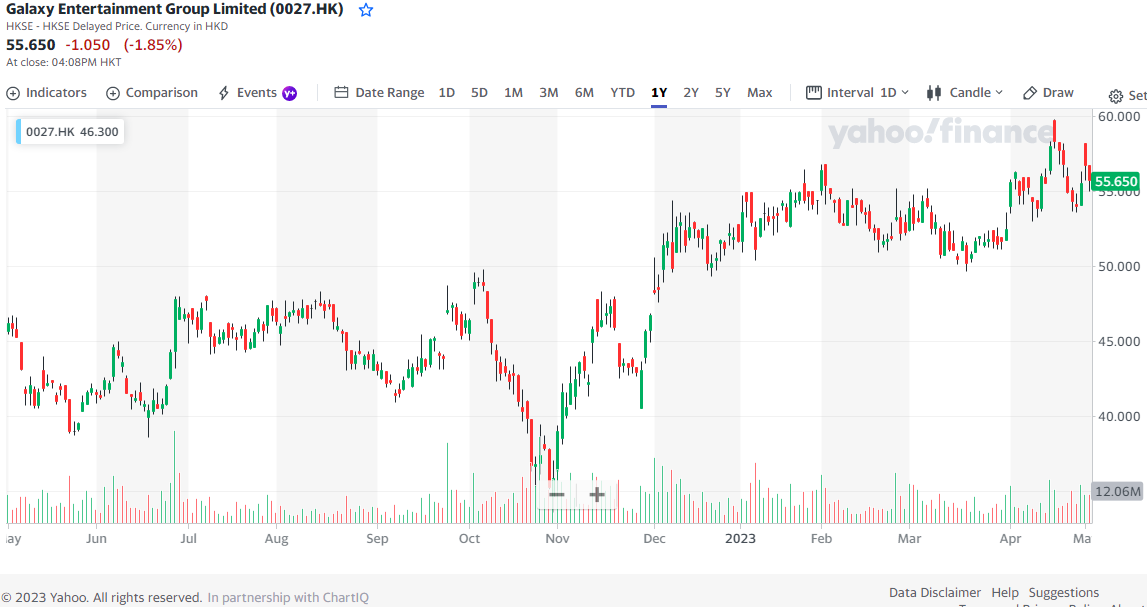Open the Date Range picker

[x=379, y=93]
